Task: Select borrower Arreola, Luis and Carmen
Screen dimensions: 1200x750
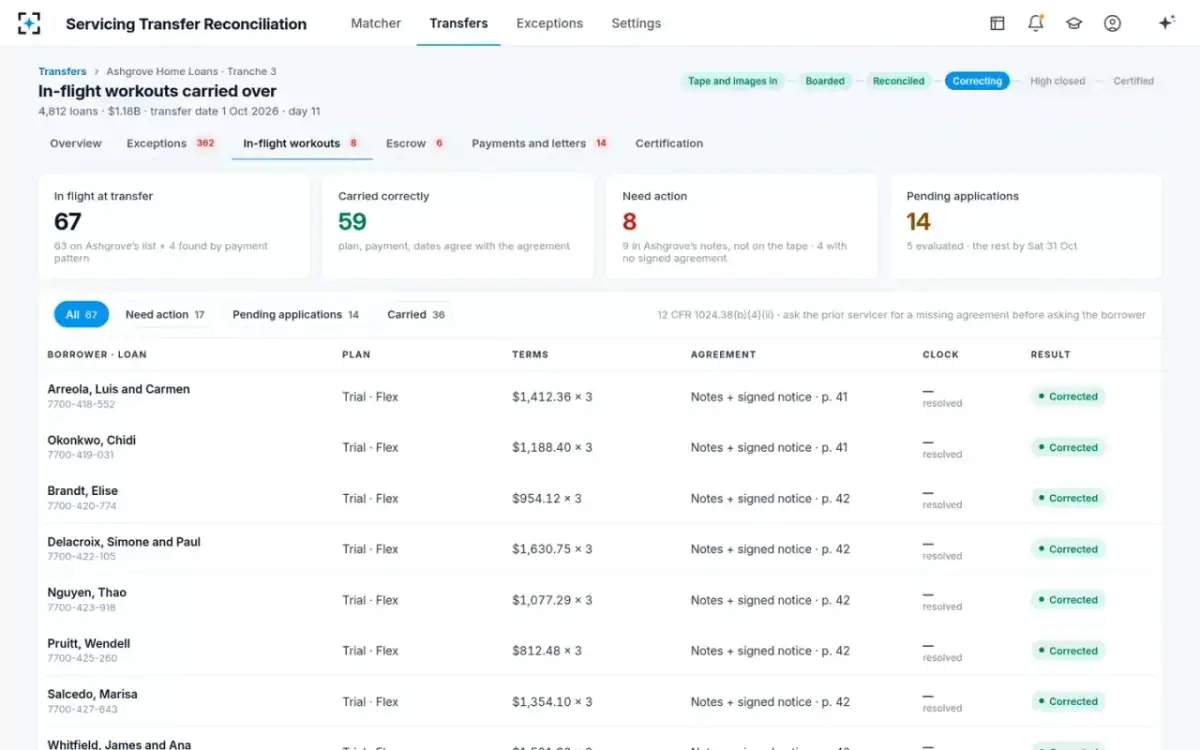Action: pos(118,389)
